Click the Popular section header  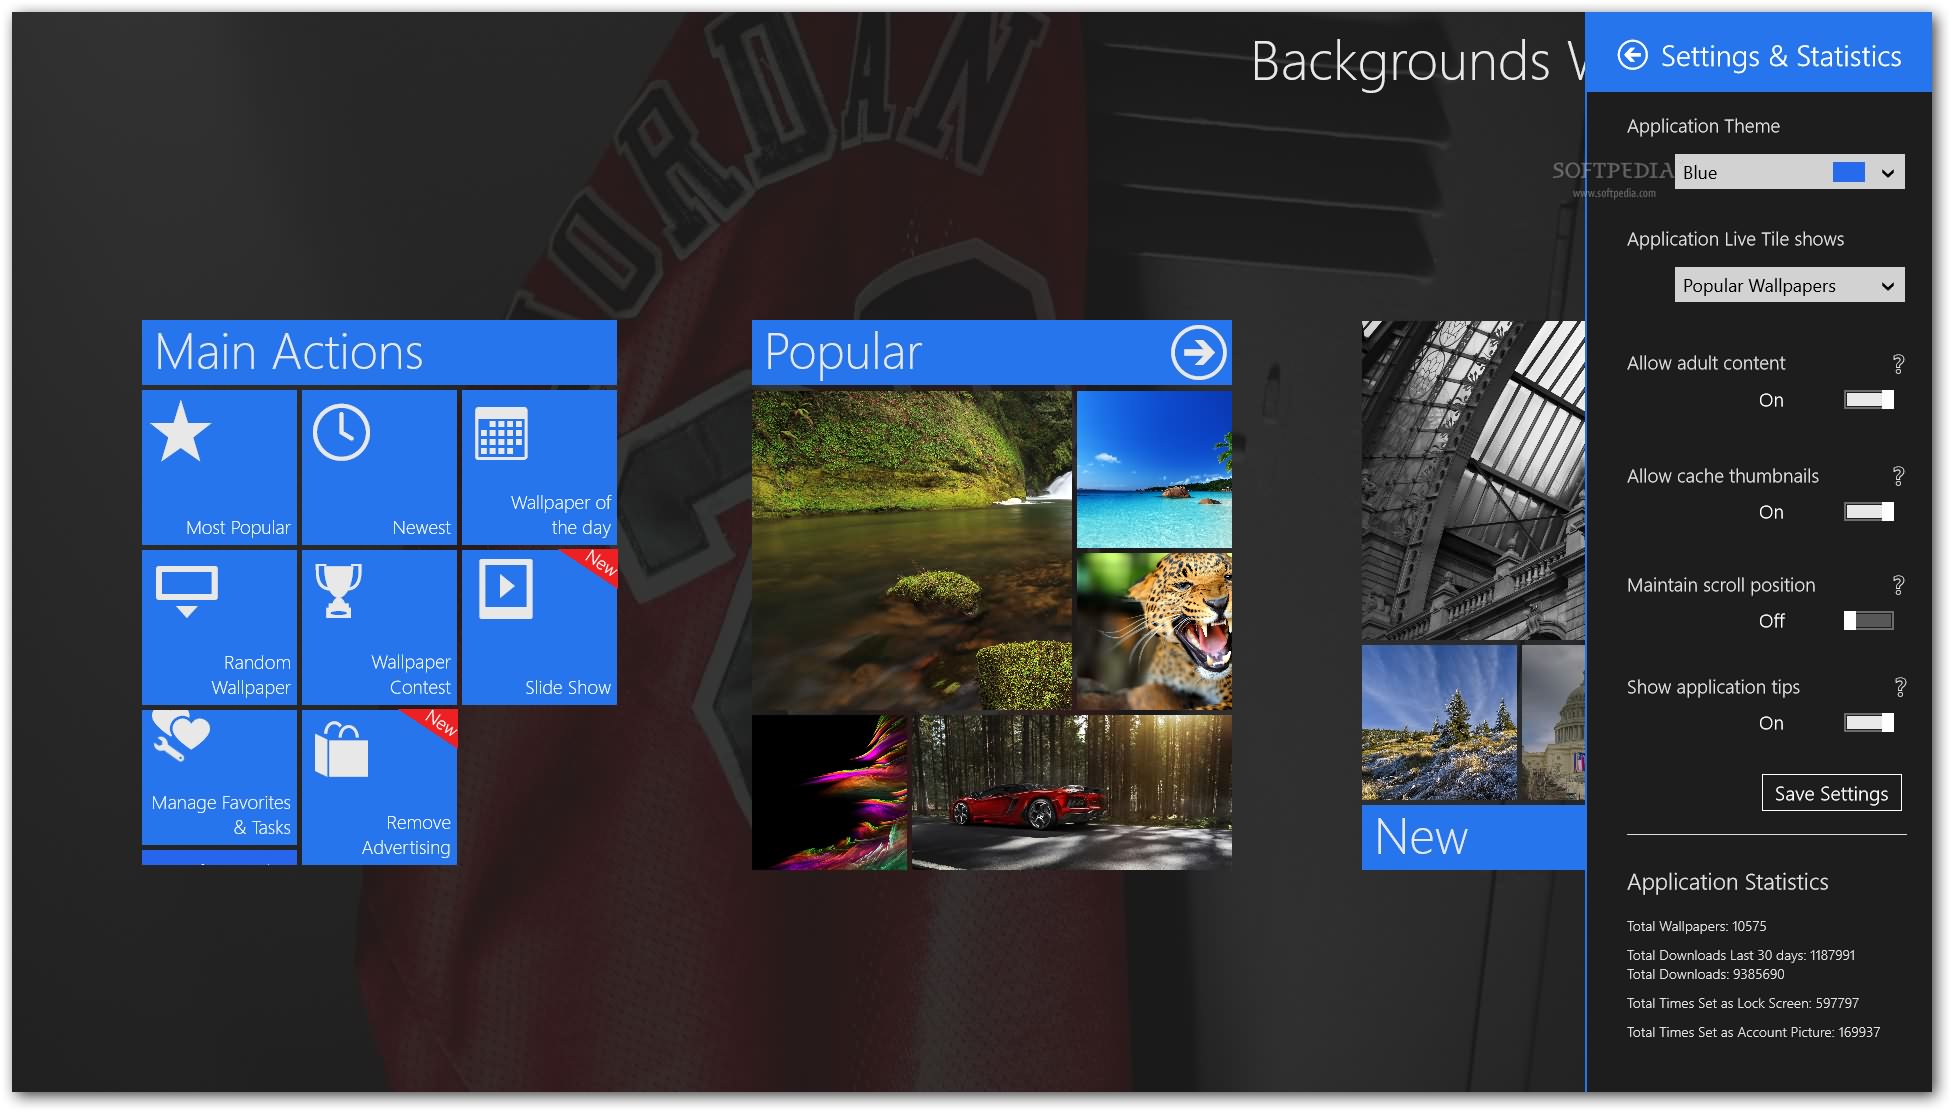click(x=992, y=352)
